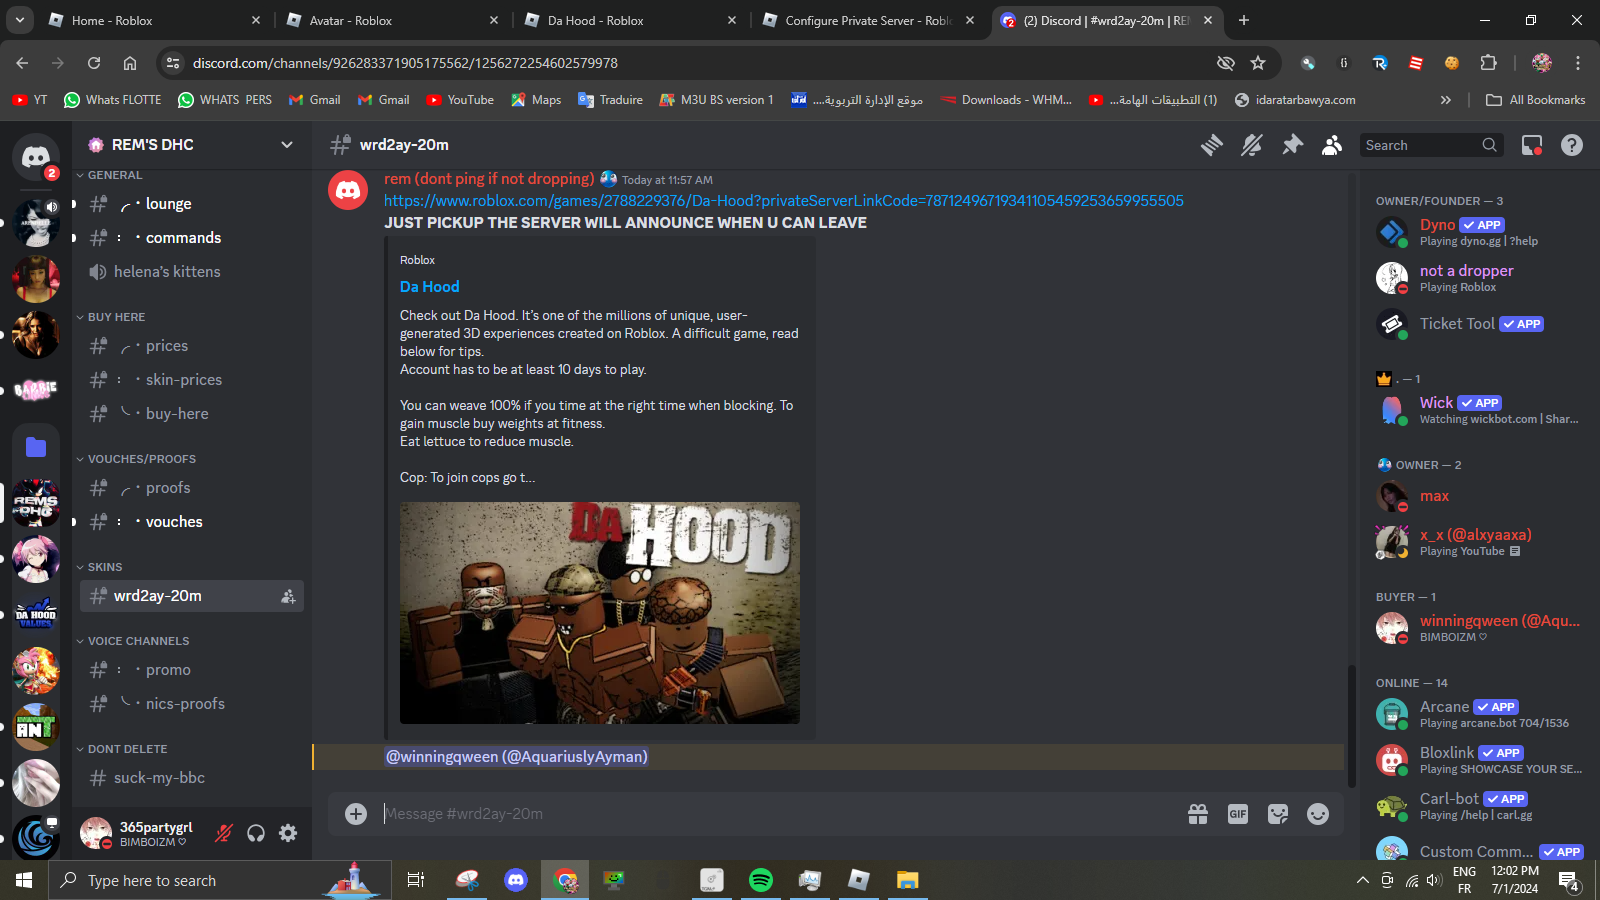
Task: Toggle channel notification mute bell icon
Action: pos(1252,145)
